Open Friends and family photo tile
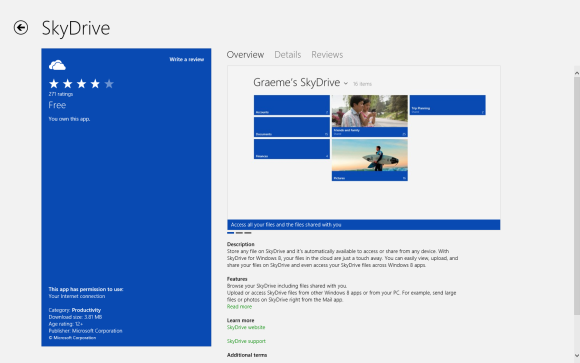 coord(370,116)
